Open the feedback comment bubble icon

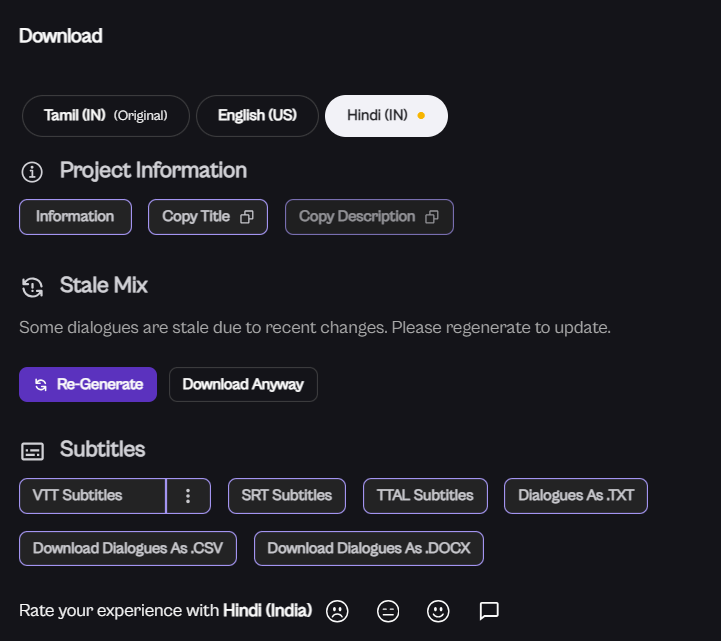tap(489, 610)
